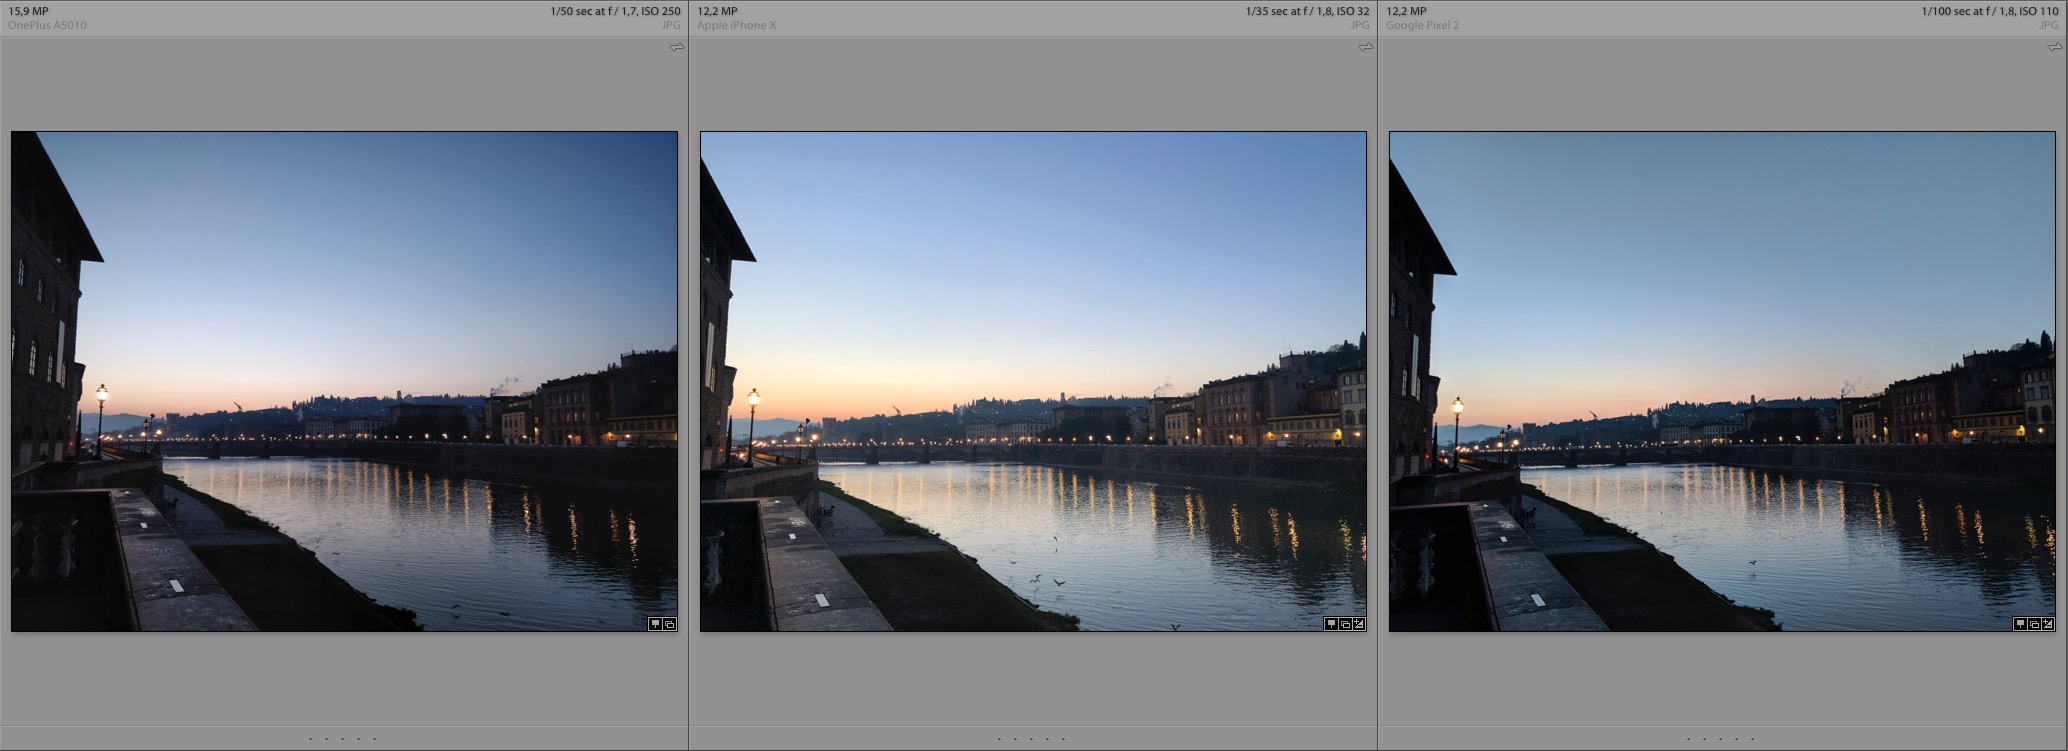Viewport: 2068px width, 751px height.
Task: Click the collection badge on the OnePlus A5010 photo
Action: click(x=669, y=624)
